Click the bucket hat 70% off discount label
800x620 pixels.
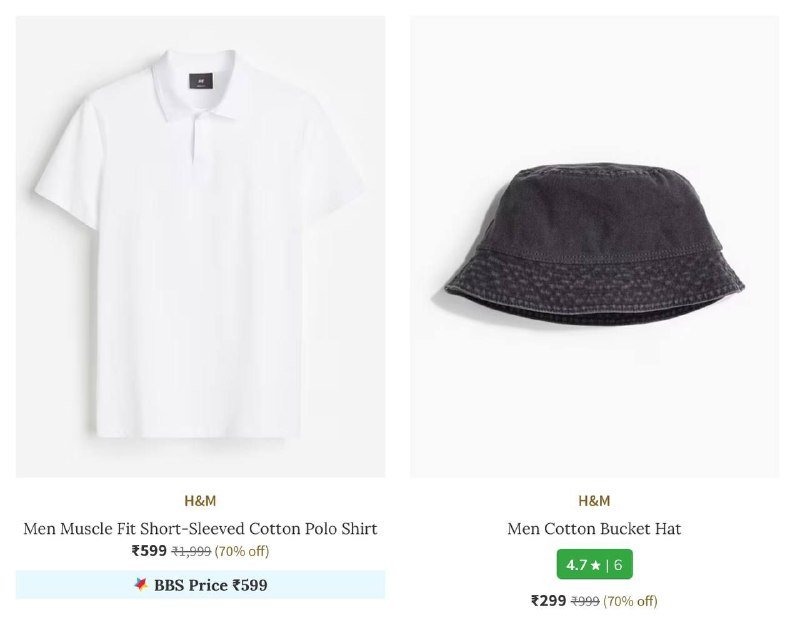tap(632, 601)
